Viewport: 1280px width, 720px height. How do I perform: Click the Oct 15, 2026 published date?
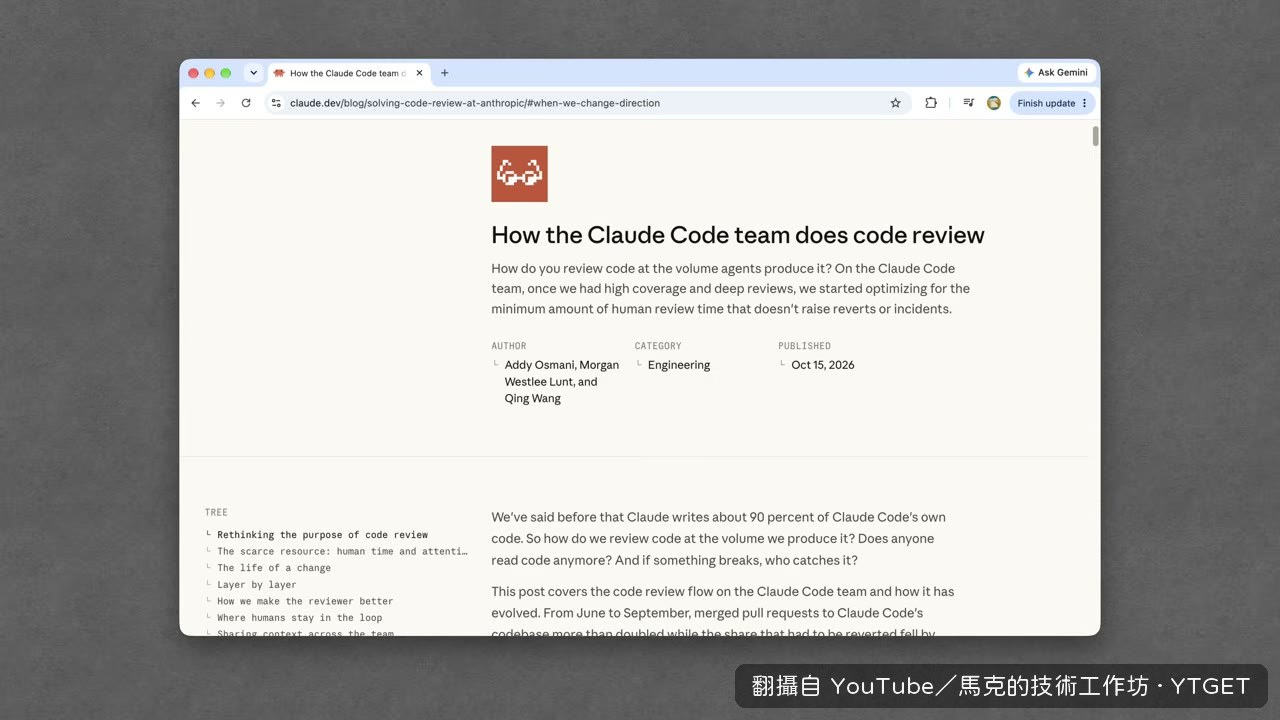(823, 365)
